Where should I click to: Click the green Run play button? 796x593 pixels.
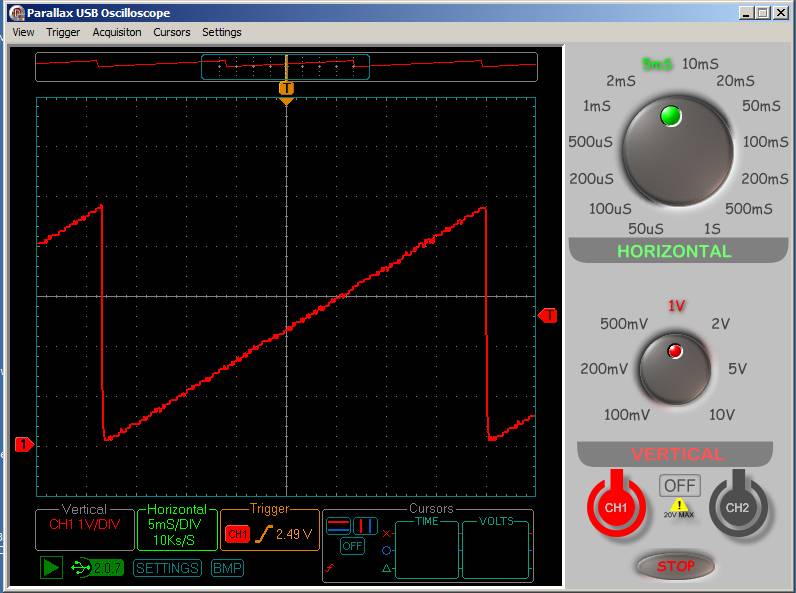[51, 568]
